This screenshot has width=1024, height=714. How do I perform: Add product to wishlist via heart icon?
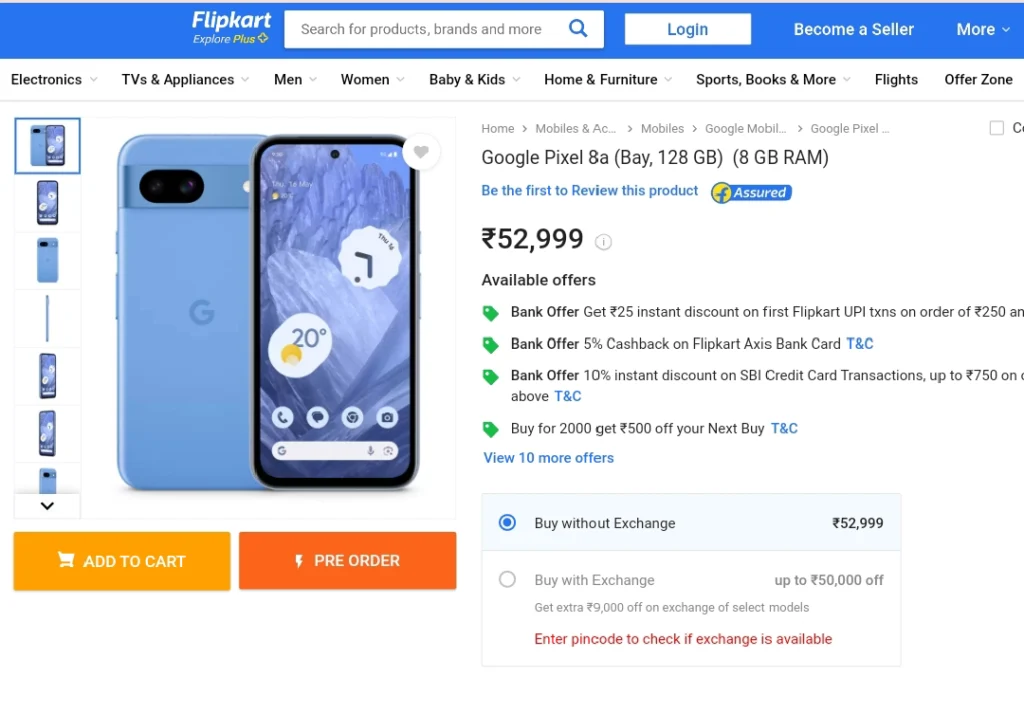click(x=421, y=152)
